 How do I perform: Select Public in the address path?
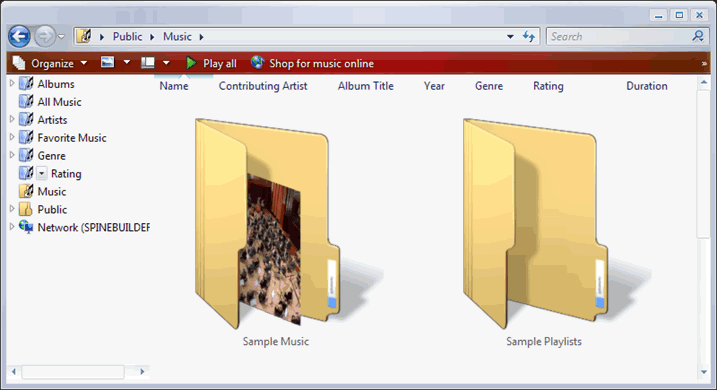[x=127, y=37]
